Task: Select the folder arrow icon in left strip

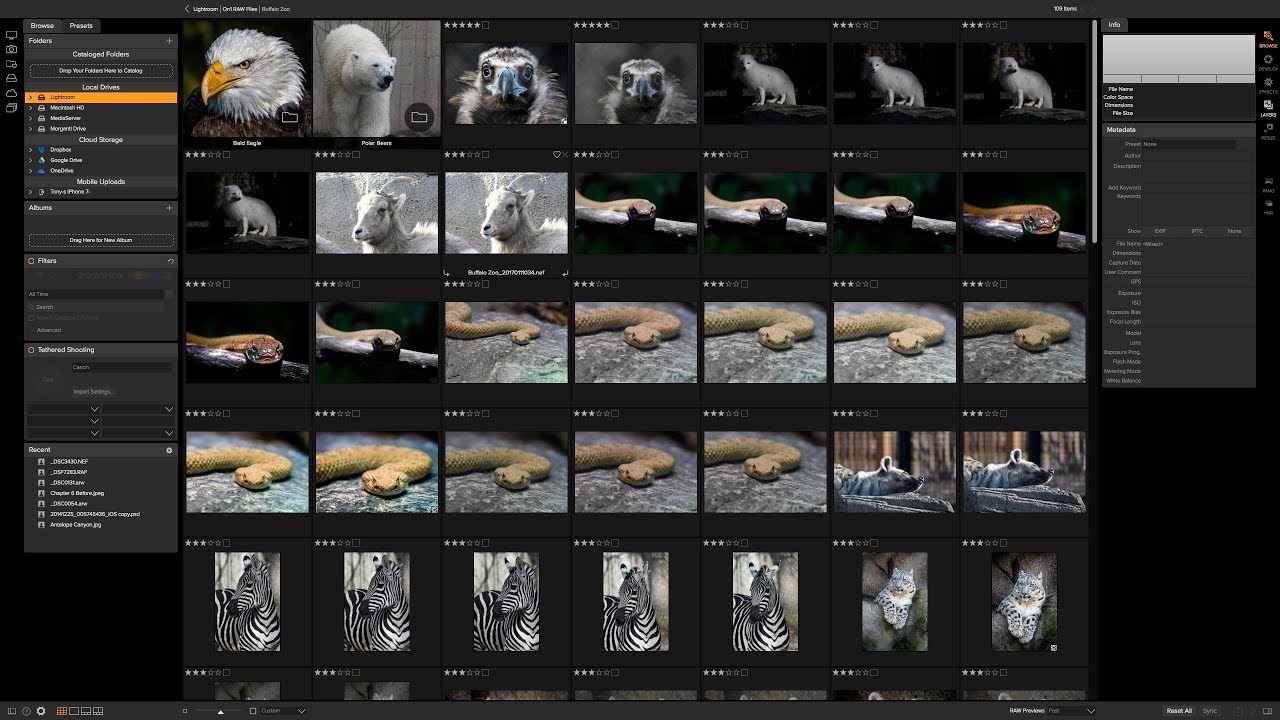Action: tap(11, 63)
